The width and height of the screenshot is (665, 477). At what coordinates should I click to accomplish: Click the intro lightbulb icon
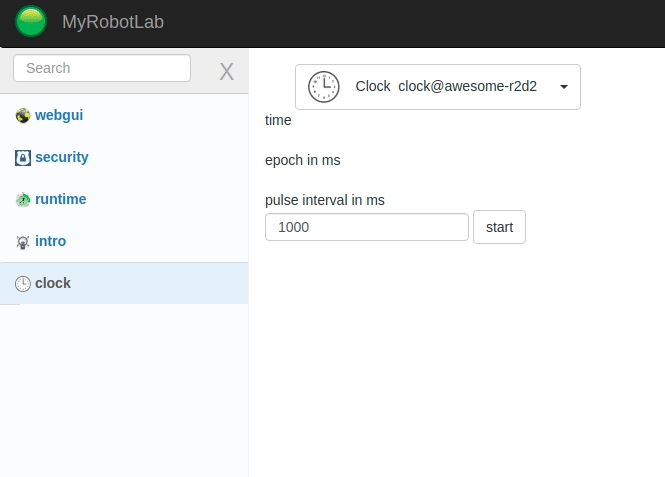pos(23,242)
